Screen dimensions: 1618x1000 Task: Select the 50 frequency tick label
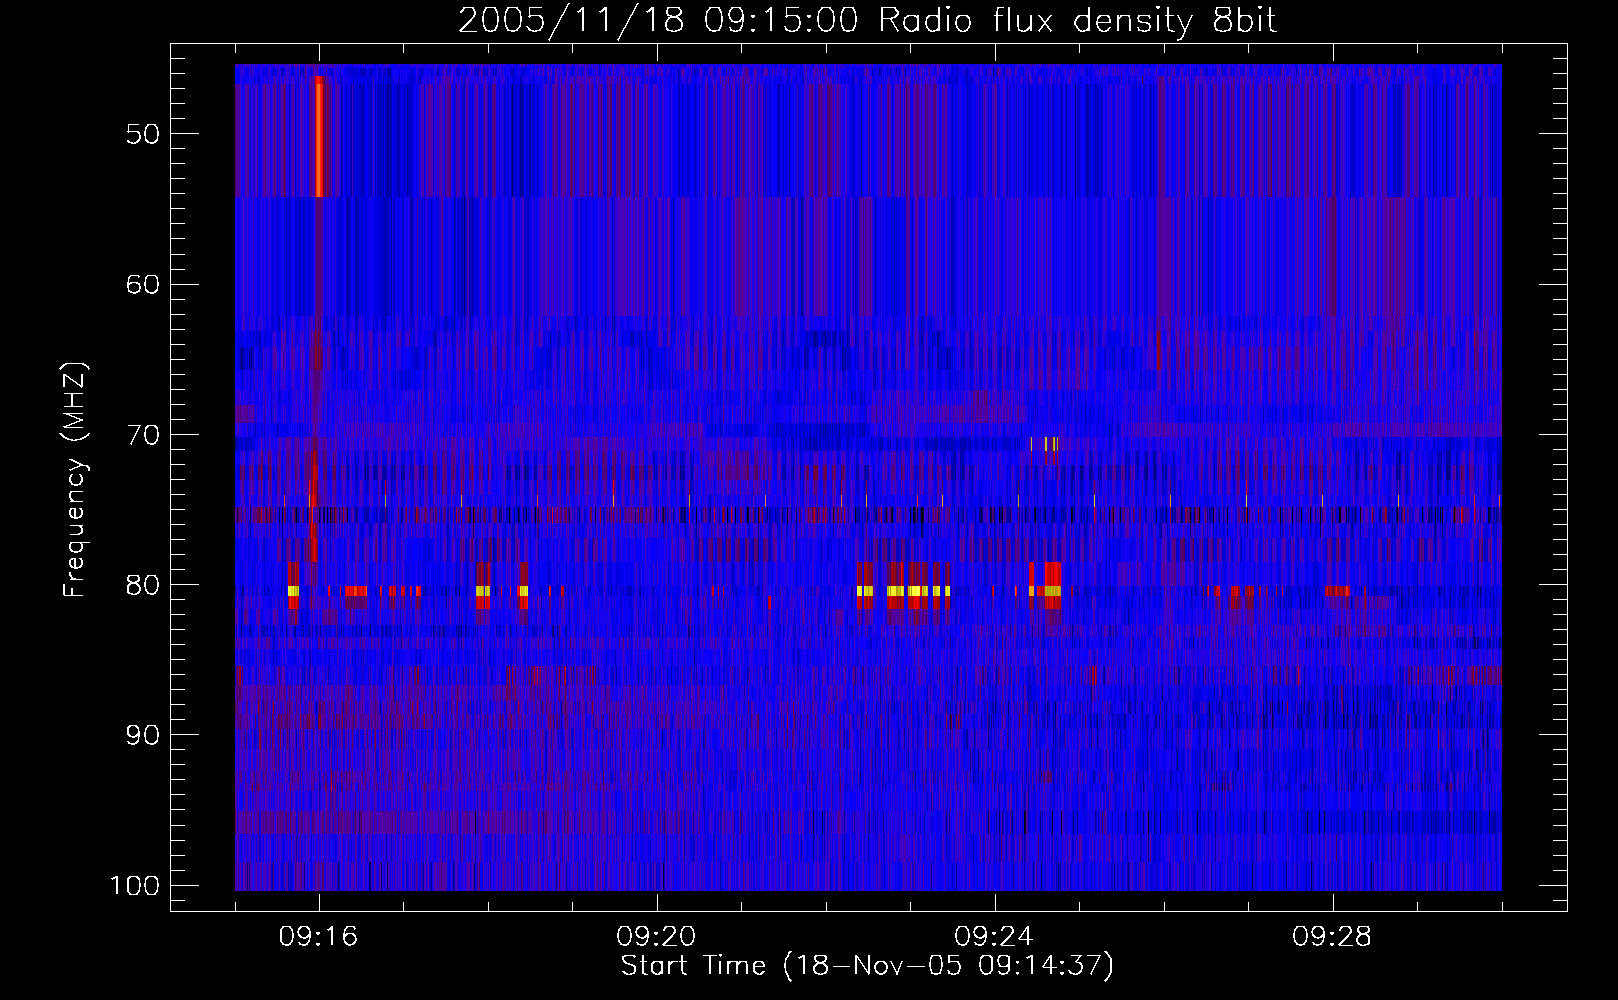(x=143, y=134)
